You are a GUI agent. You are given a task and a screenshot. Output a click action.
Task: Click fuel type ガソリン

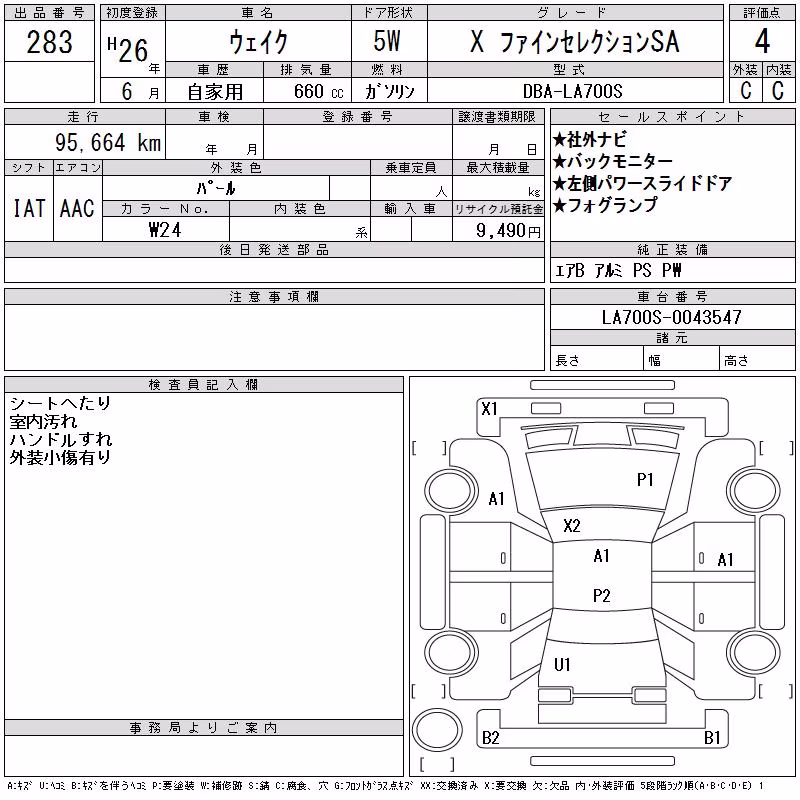click(389, 91)
